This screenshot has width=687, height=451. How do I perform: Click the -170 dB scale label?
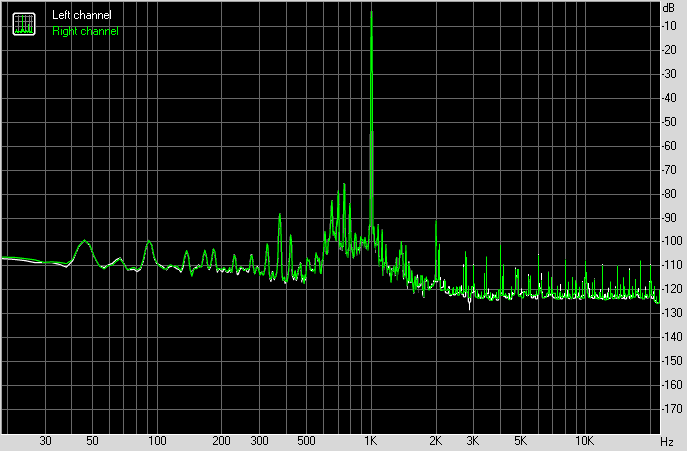point(673,409)
